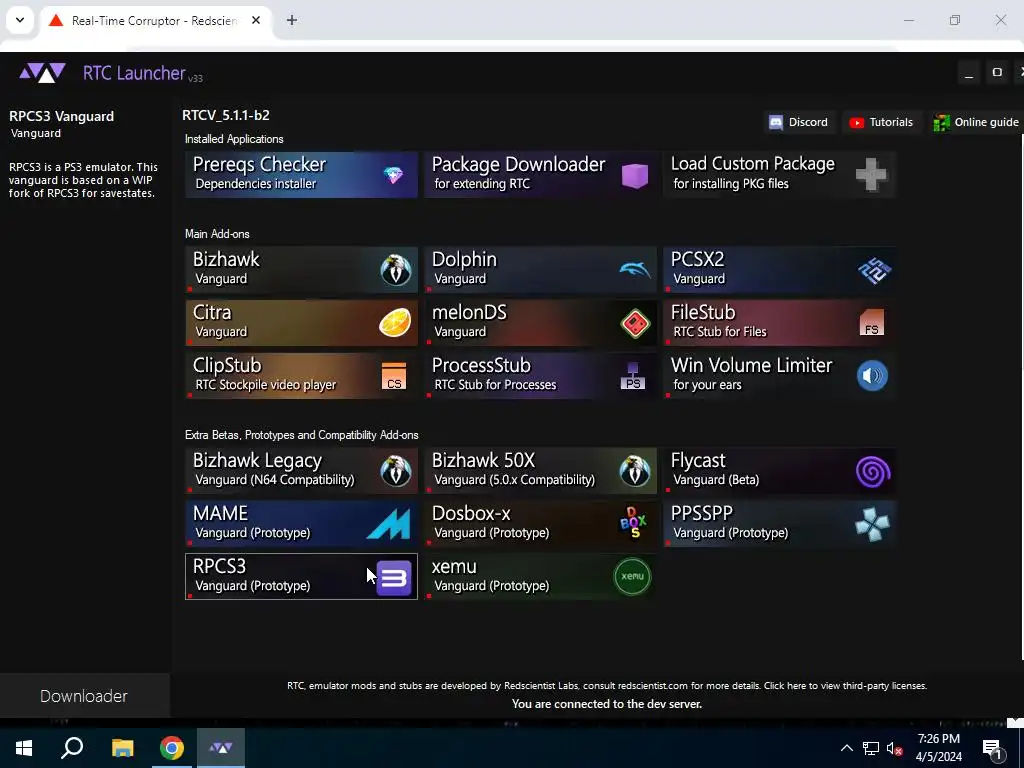Click the MAME blue M logo

pos(389,524)
